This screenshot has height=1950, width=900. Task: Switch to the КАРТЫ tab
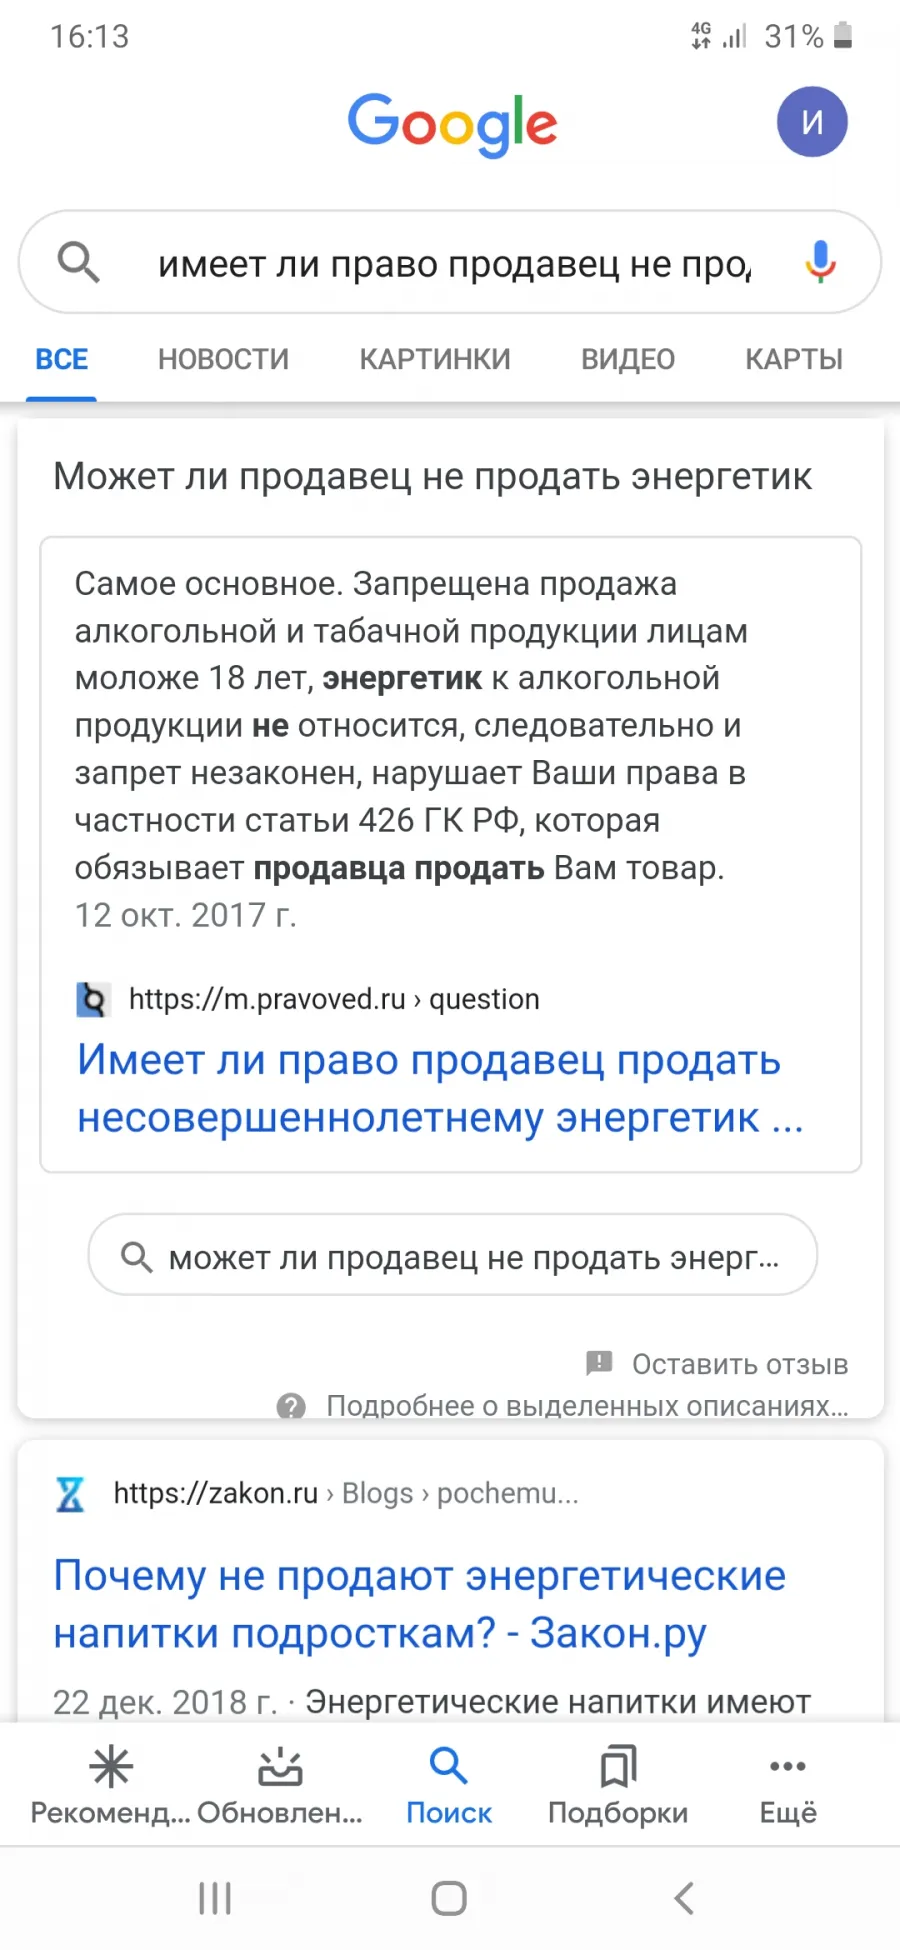click(x=794, y=359)
